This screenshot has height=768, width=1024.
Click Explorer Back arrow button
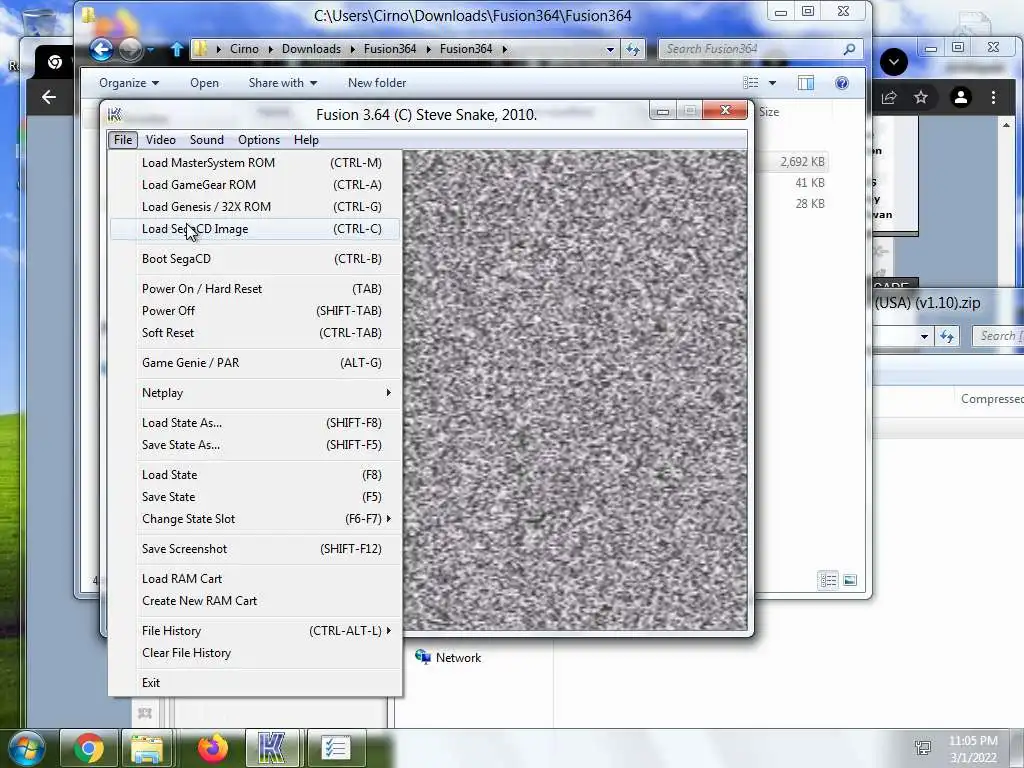[101, 49]
